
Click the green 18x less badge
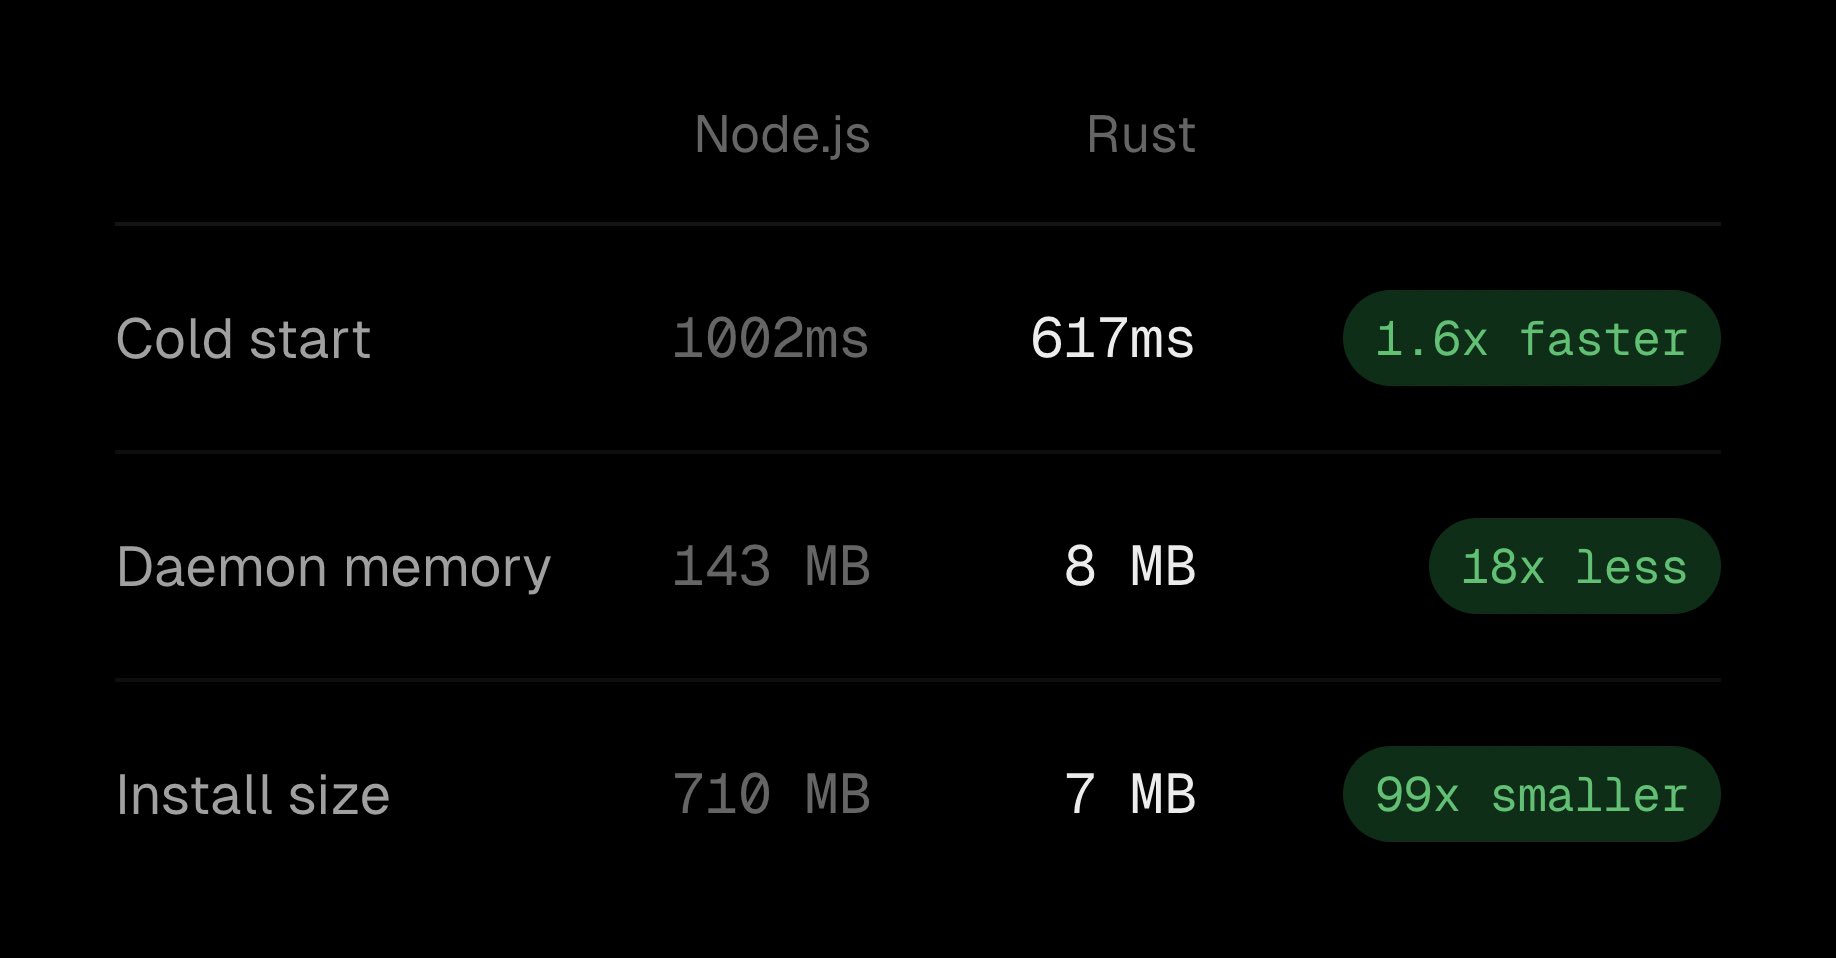[1574, 567]
